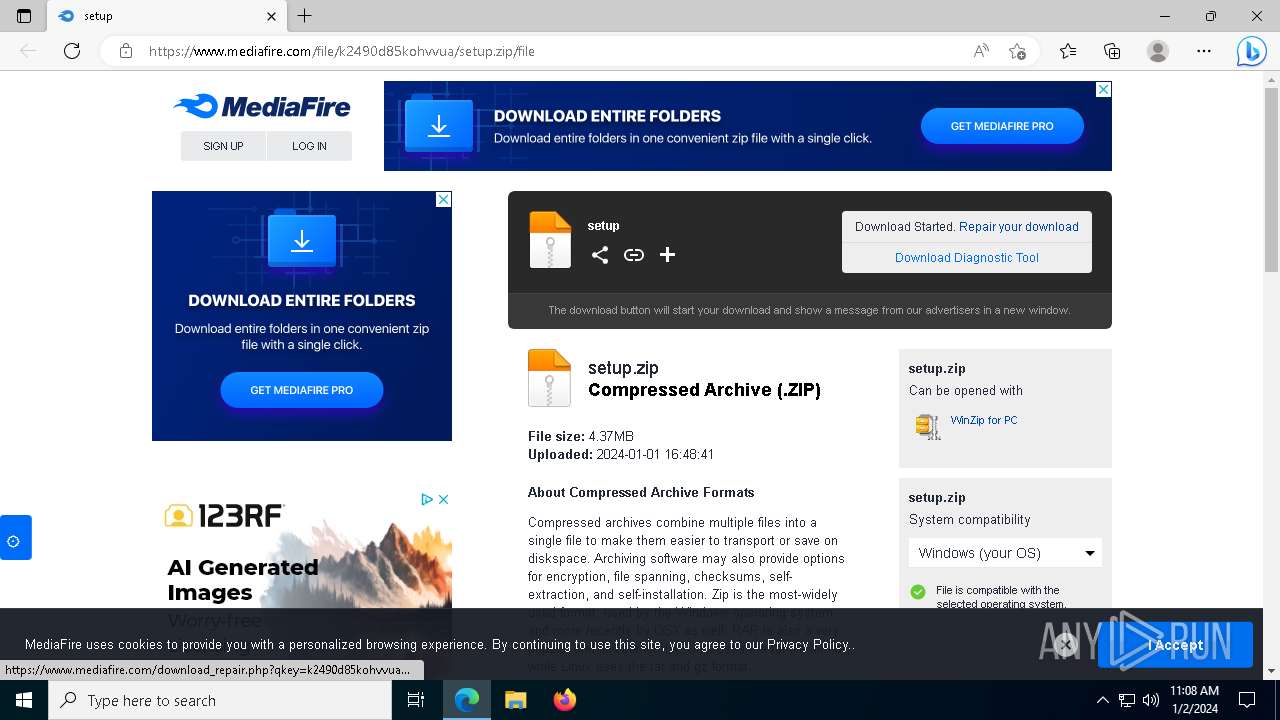Screen dimensions: 1280x720
Task: Click SIGN UP button
Action: [x=223, y=146]
